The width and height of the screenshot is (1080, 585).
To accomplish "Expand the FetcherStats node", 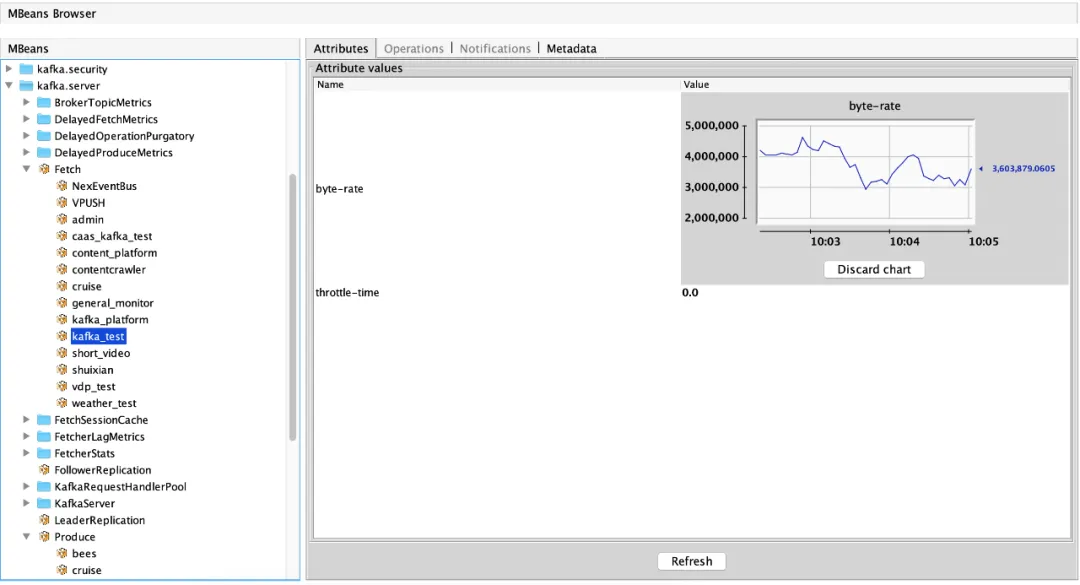I will point(26,453).
